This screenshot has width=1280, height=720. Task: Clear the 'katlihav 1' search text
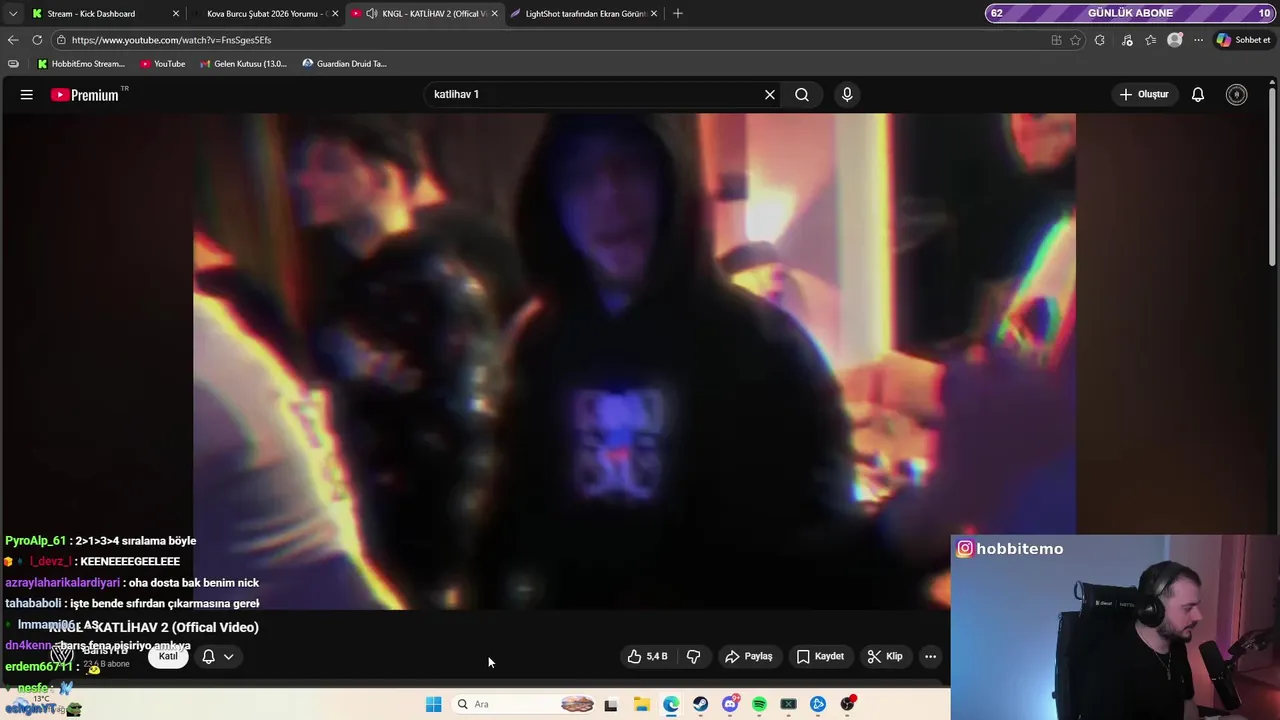click(x=770, y=94)
